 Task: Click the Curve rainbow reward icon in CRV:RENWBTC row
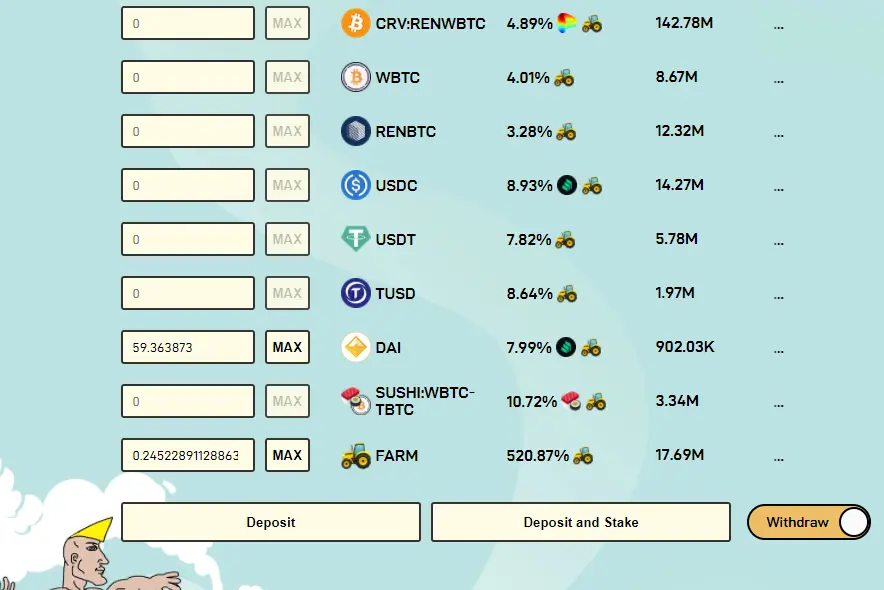pos(567,23)
